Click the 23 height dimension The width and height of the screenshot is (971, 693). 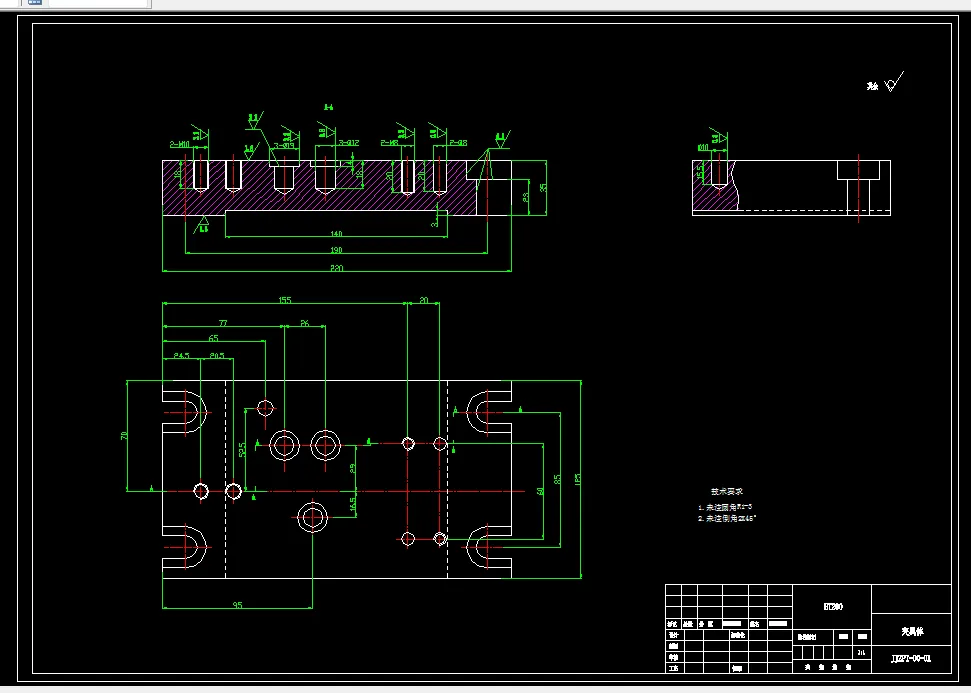pos(525,197)
